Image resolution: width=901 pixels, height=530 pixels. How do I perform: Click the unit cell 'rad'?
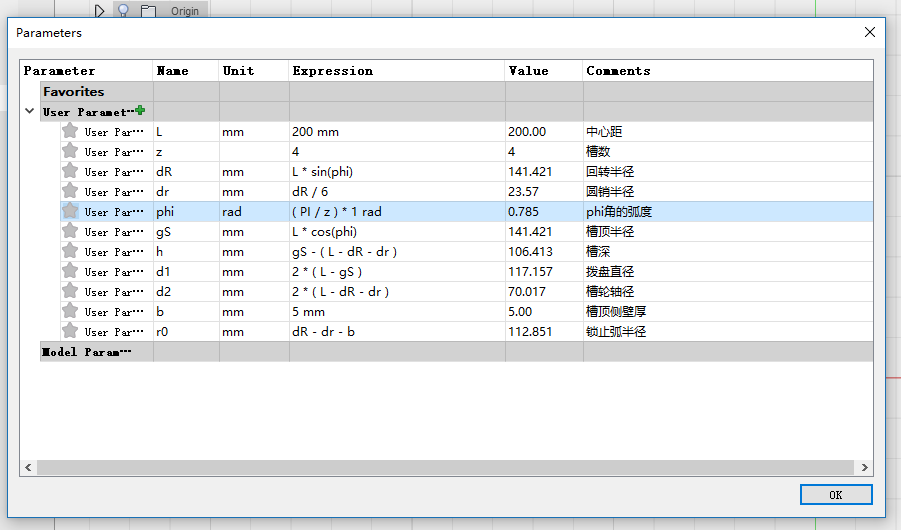[x=254, y=212]
